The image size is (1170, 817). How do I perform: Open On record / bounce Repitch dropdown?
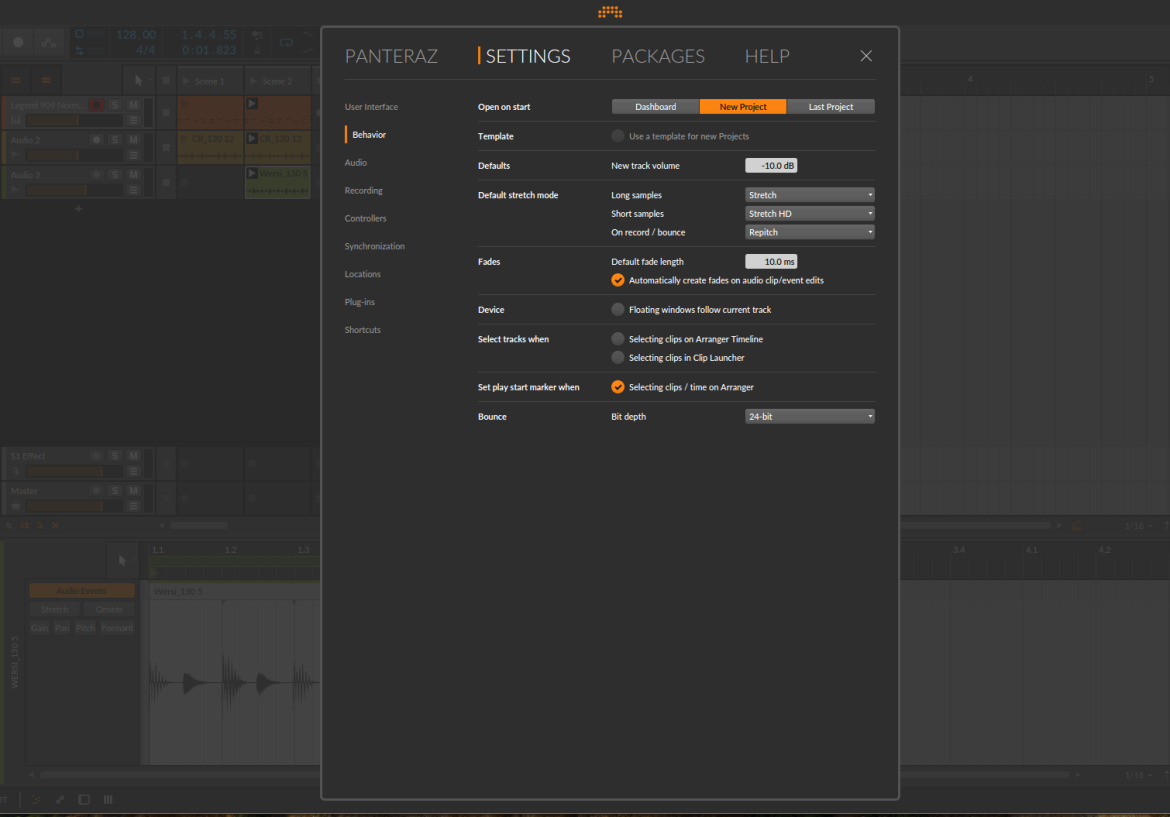pos(810,232)
